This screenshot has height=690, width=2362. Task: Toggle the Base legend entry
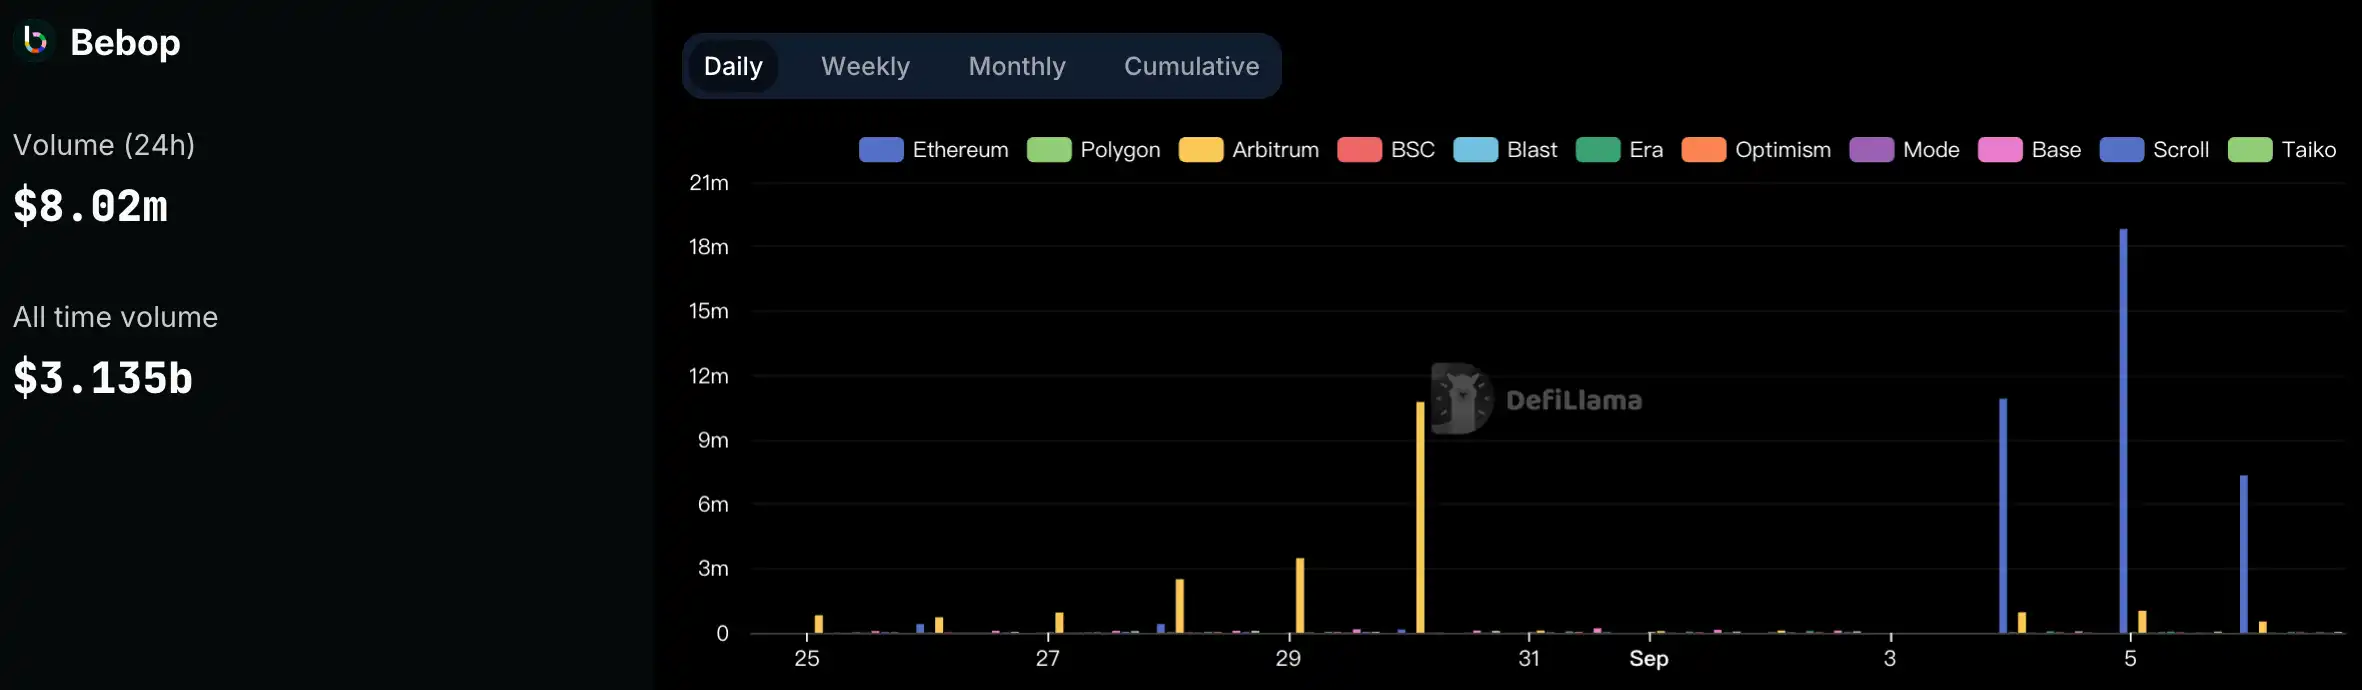click(2030, 150)
